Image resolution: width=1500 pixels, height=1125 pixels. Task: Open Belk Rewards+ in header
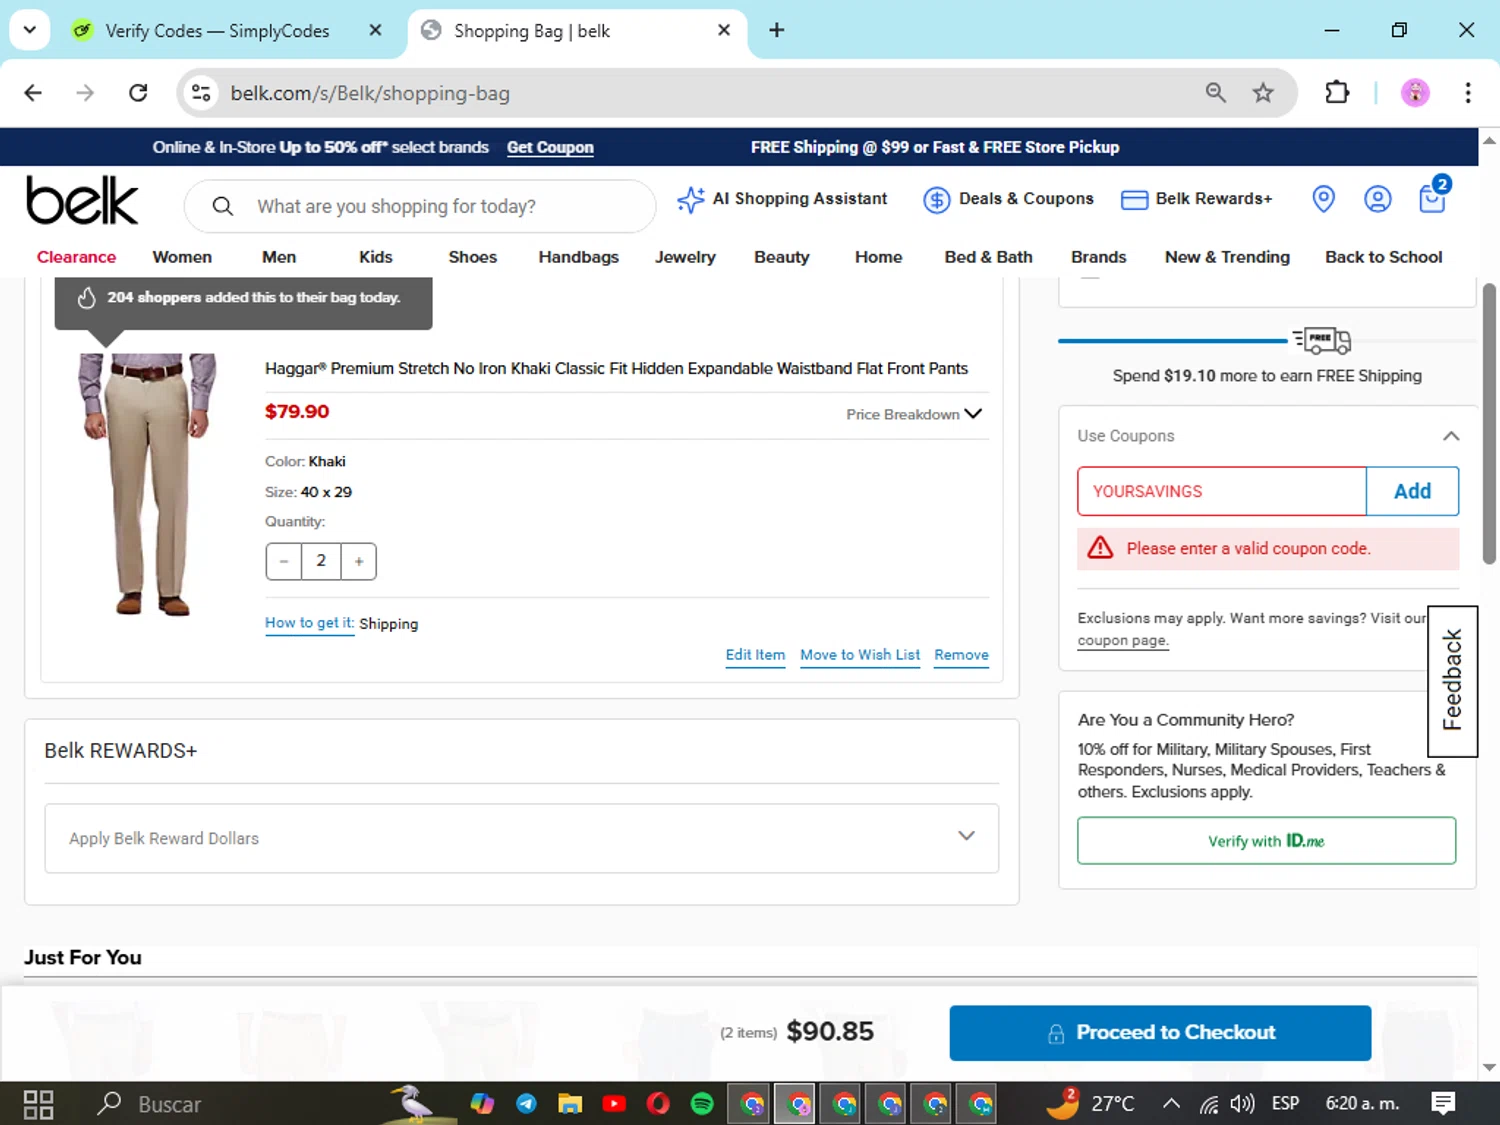tap(1196, 199)
